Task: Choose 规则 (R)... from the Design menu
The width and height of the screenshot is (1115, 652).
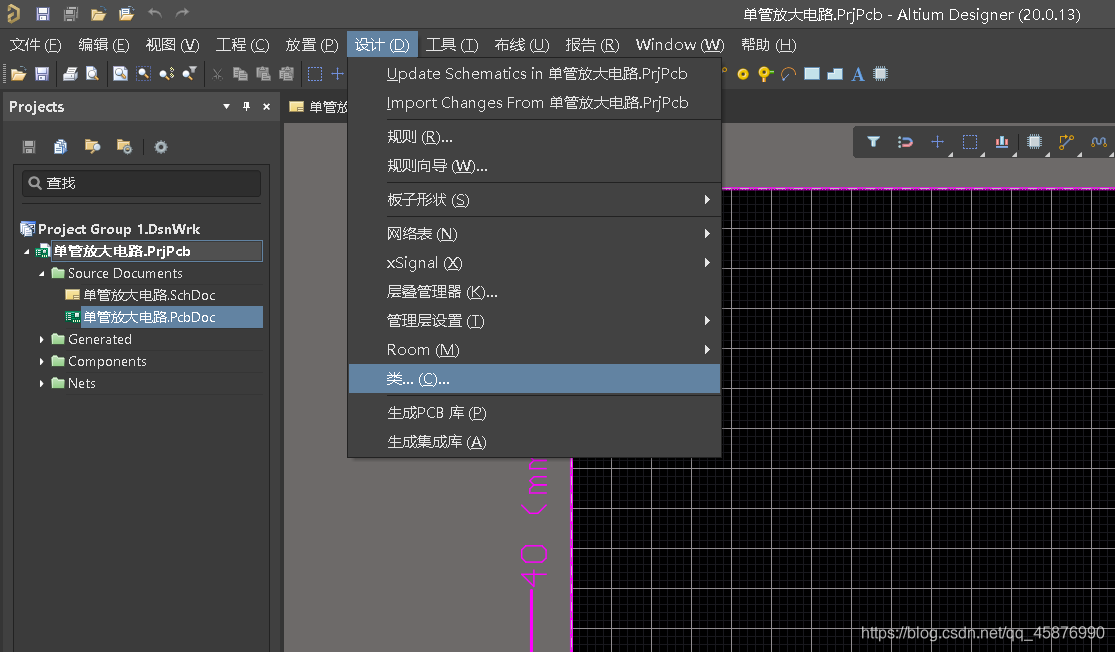Action: pyautogui.click(x=534, y=137)
